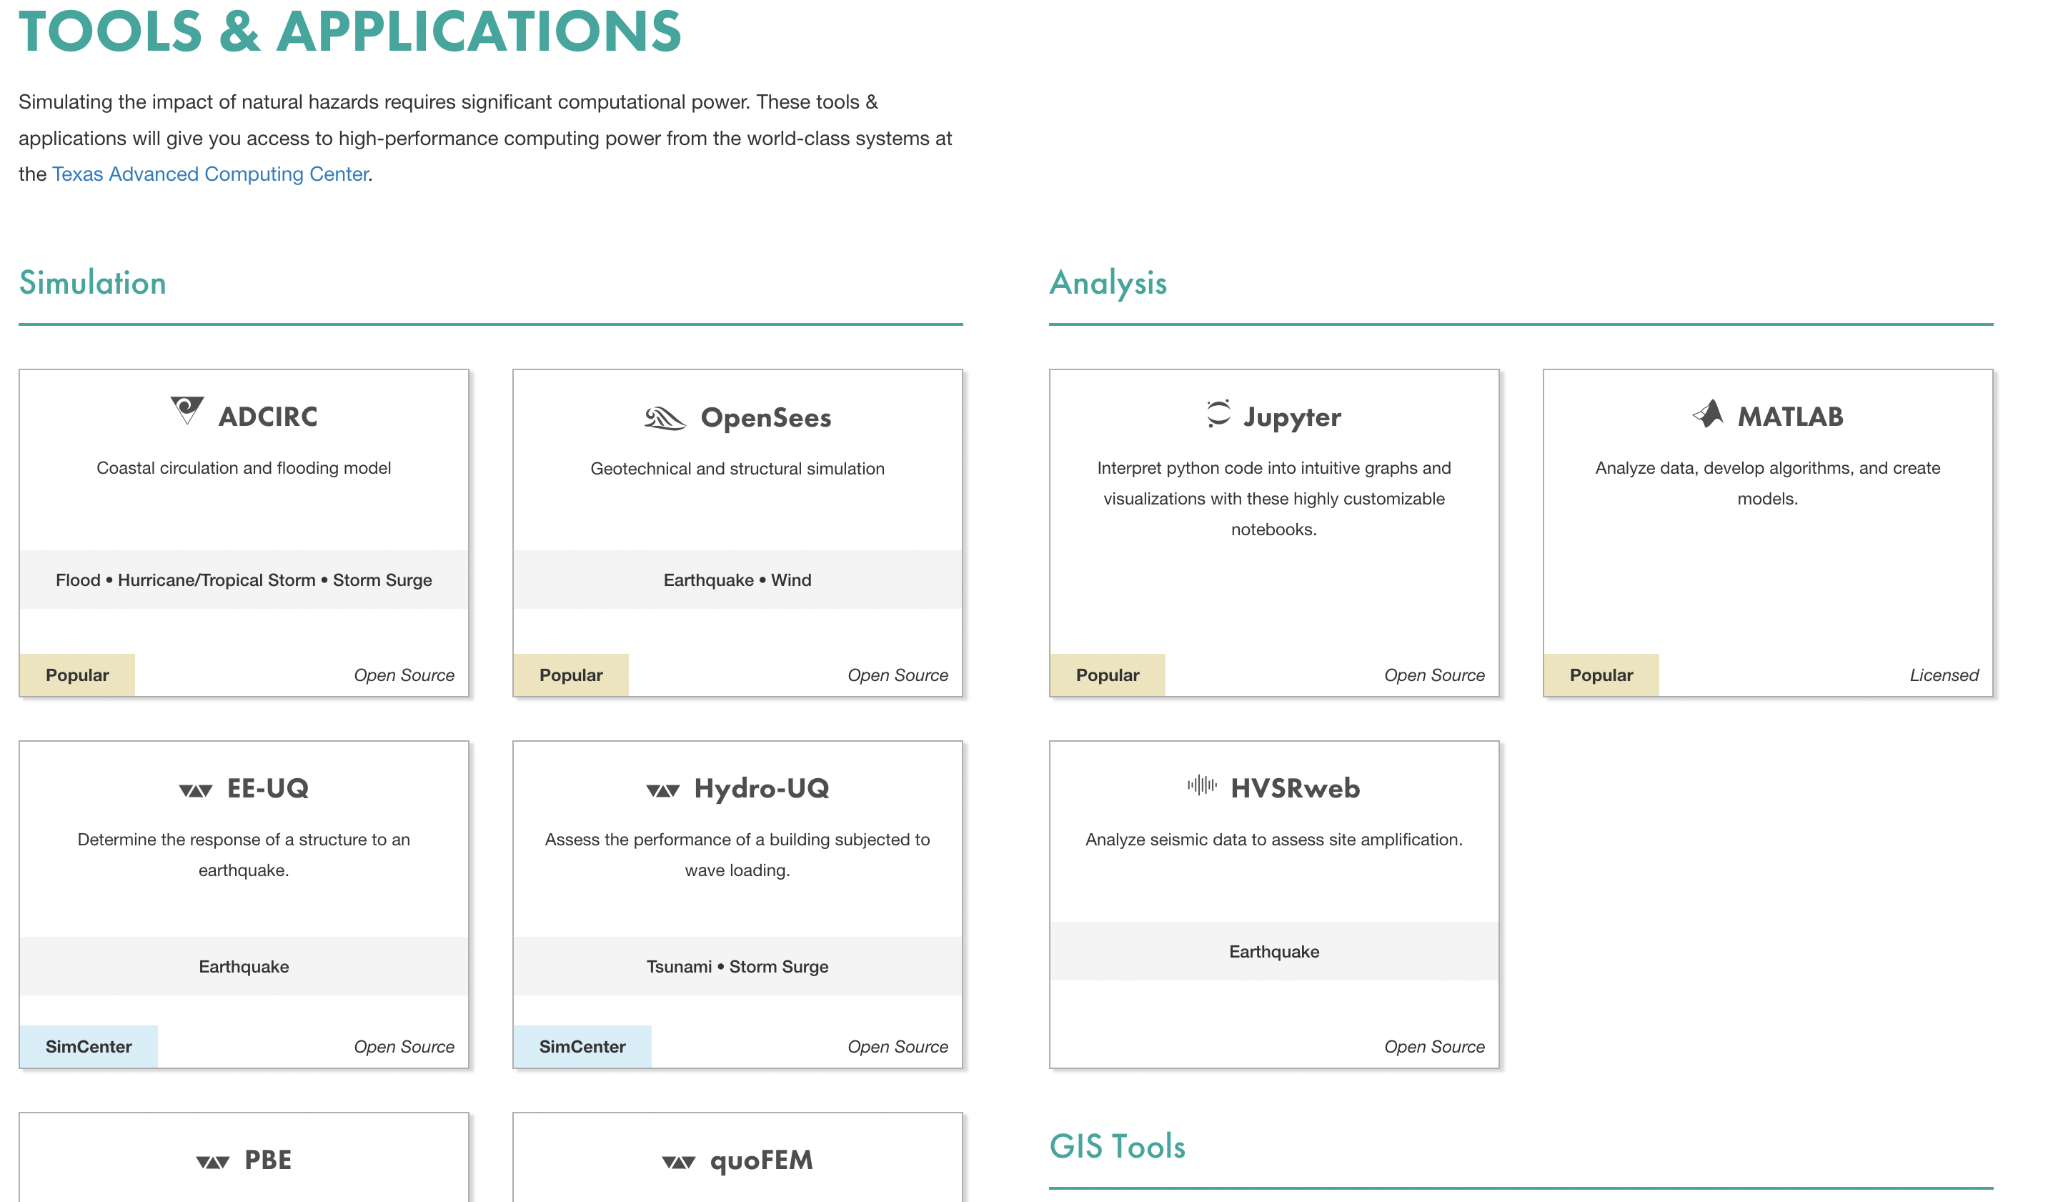Click the Earthquake tag on the HVSRweb card

click(1274, 952)
